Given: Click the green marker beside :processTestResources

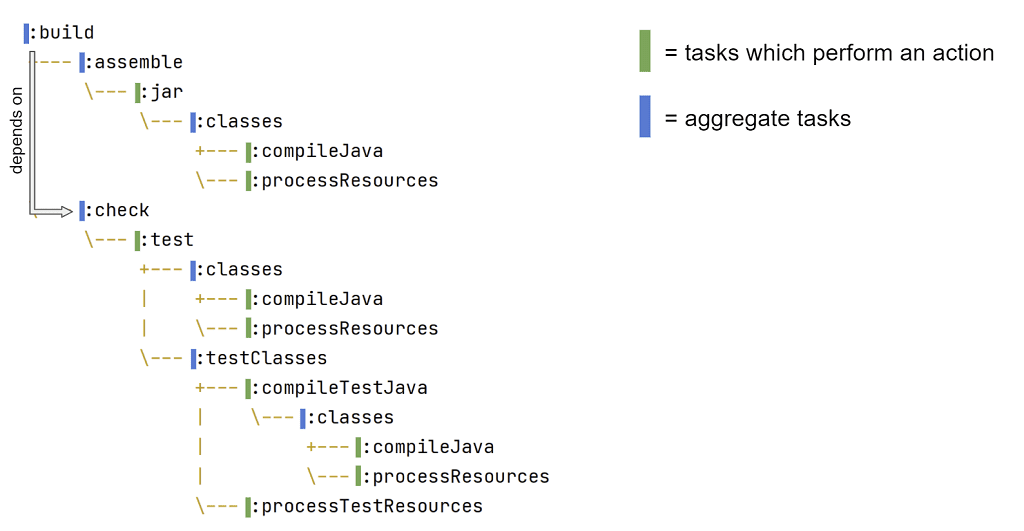Looking at the screenshot, I should [x=249, y=506].
